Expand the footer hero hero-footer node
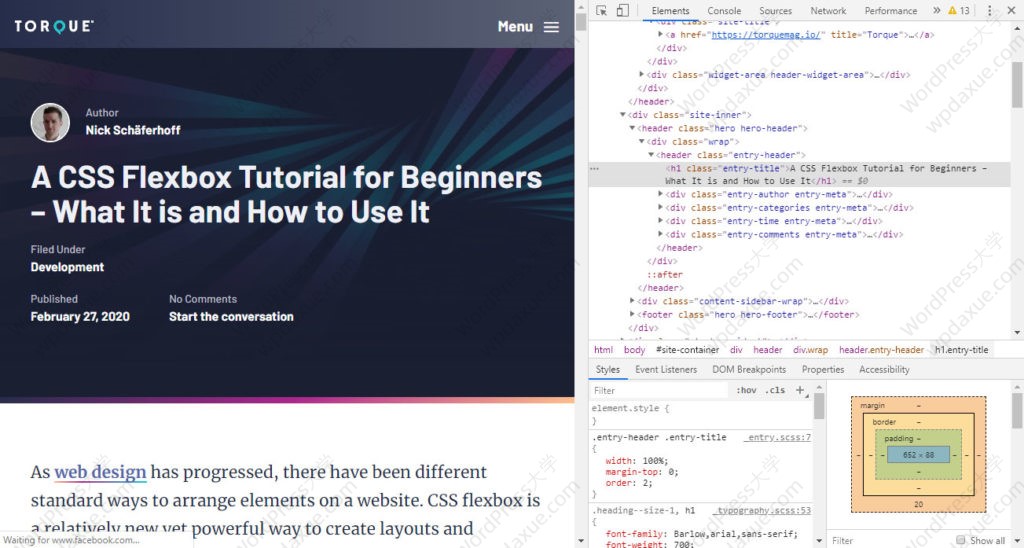The width and height of the screenshot is (1024, 548). click(x=632, y=314)
